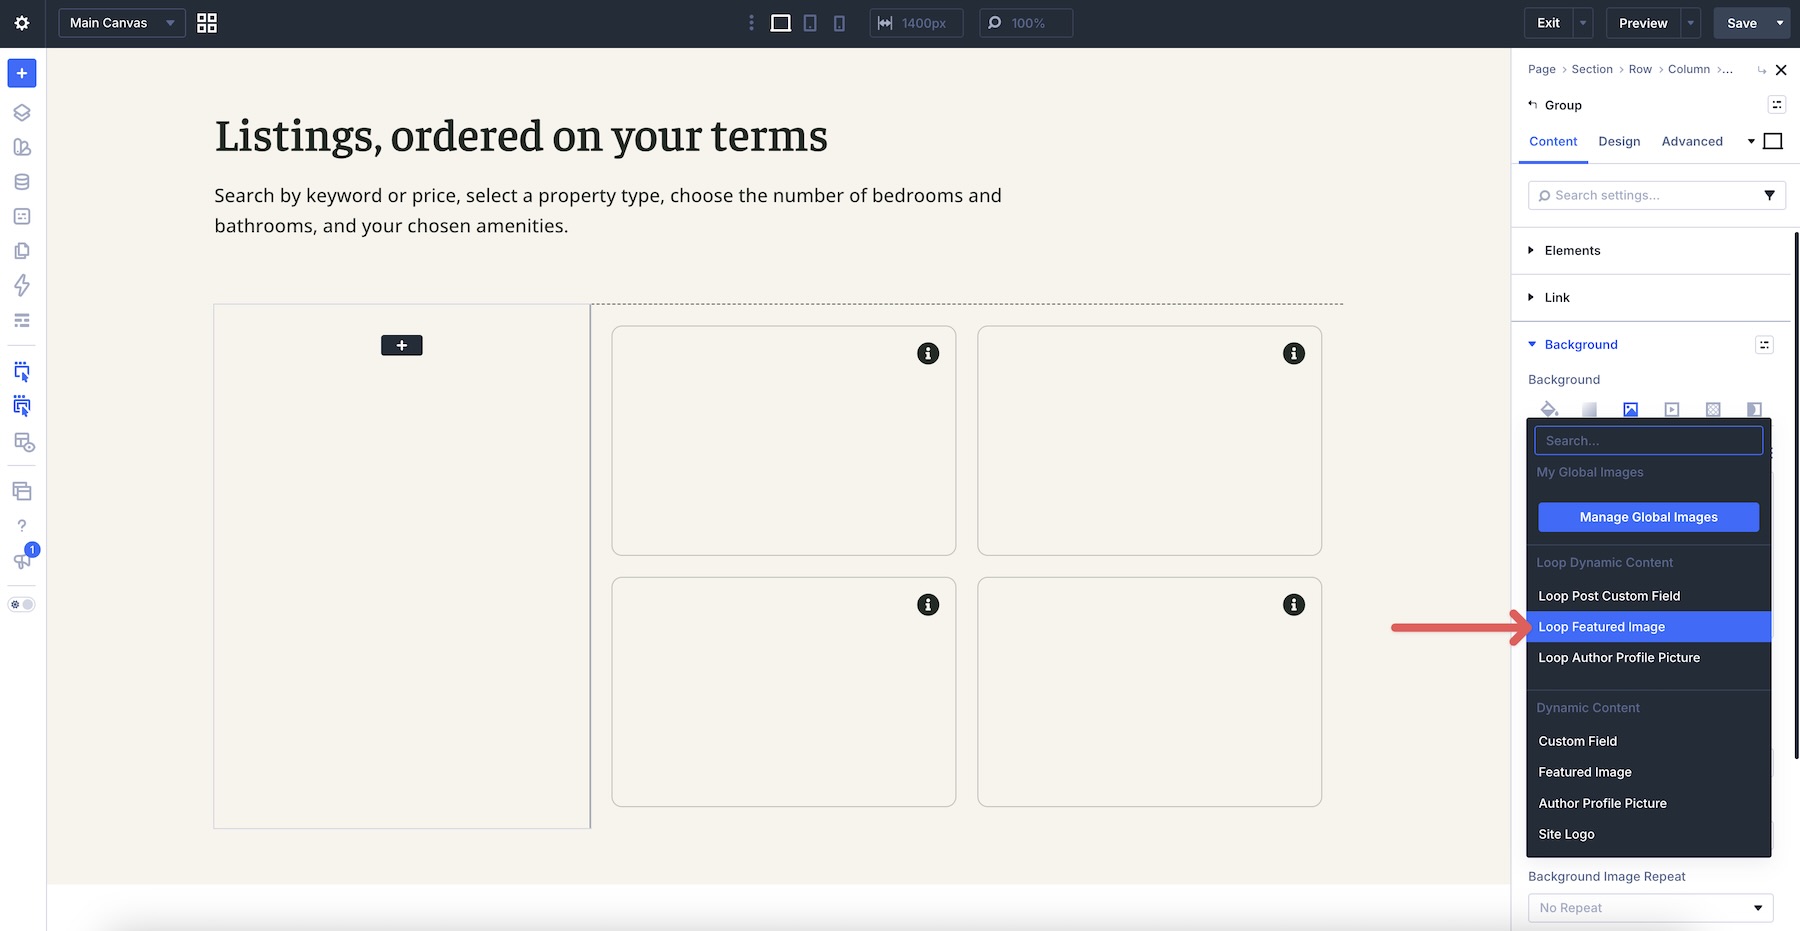Open the canvas grid view icon
The width and height of the screenshot is (1800, 931).
pos(207,23)
